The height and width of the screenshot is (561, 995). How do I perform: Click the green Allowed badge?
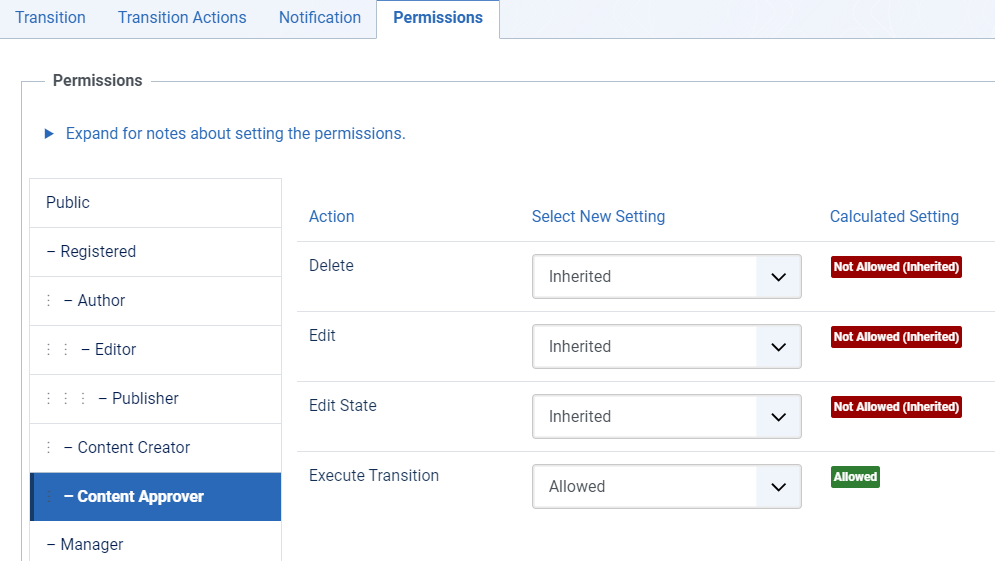(855, 477)
